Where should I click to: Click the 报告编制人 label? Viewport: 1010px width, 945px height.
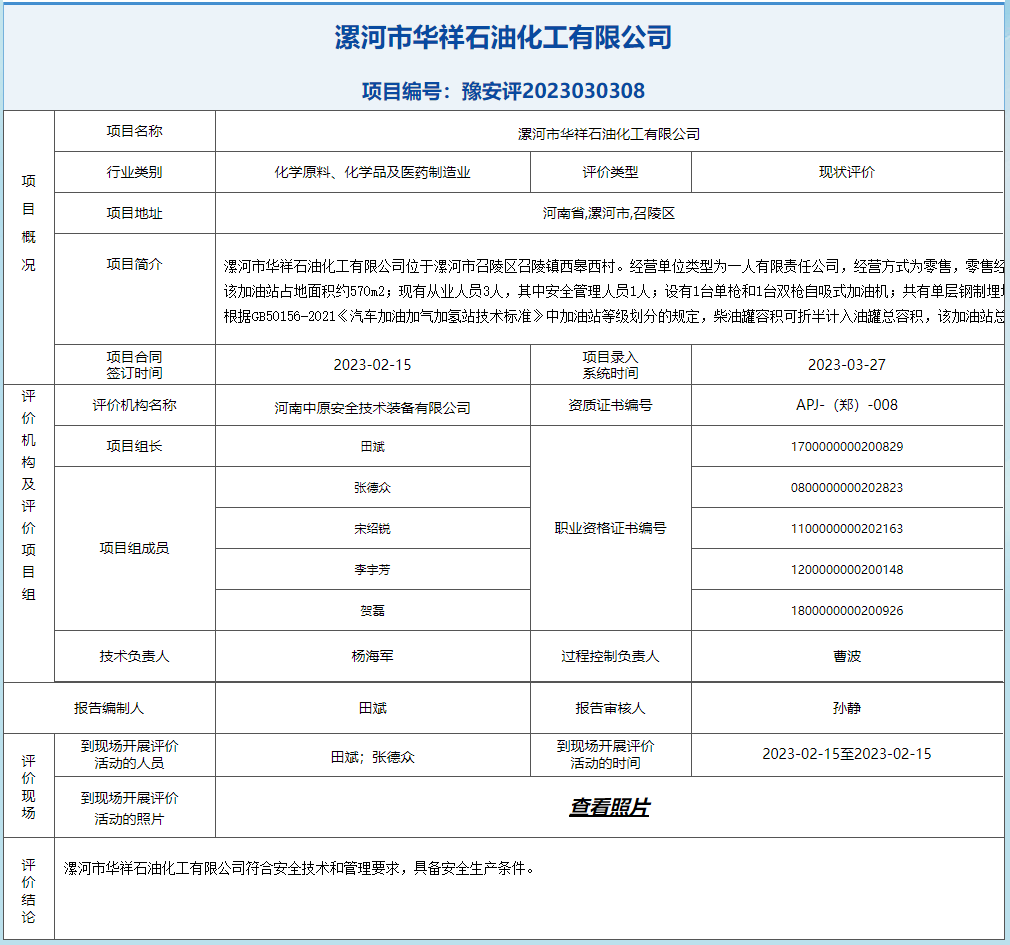[109, 708]
